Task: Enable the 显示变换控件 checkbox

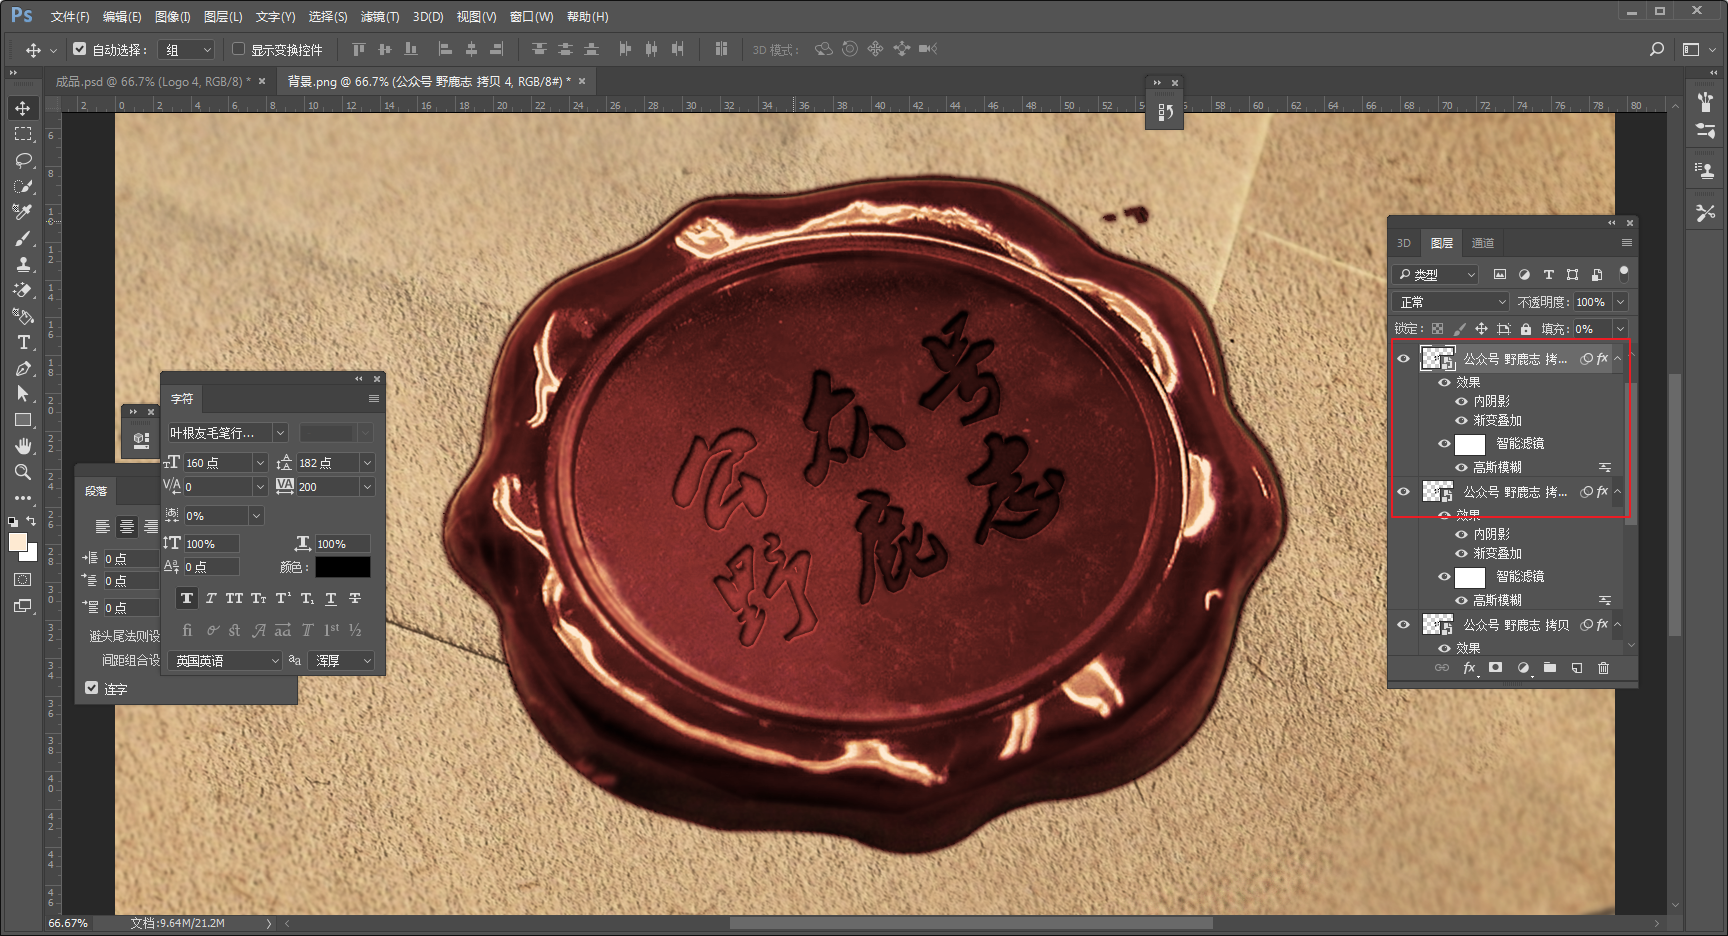Action: click(239, 49)
